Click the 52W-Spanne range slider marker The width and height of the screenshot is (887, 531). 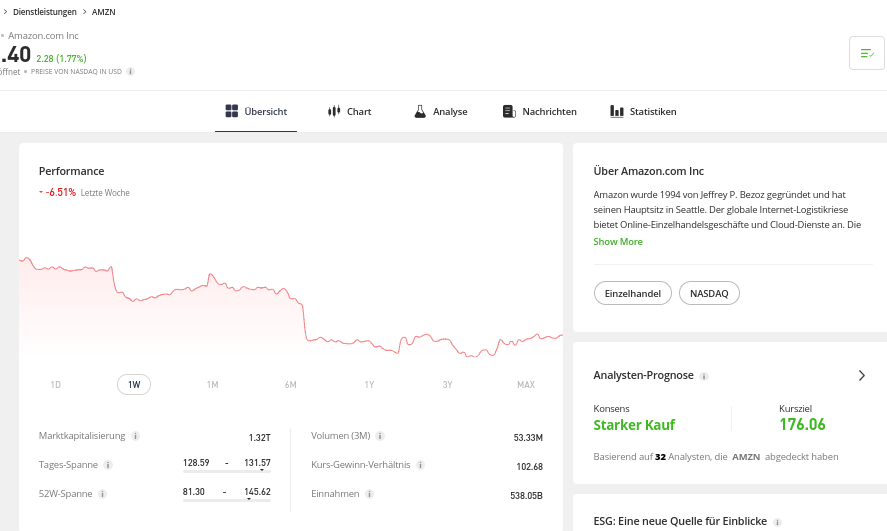pyautogui.click(x=249, y=499)
